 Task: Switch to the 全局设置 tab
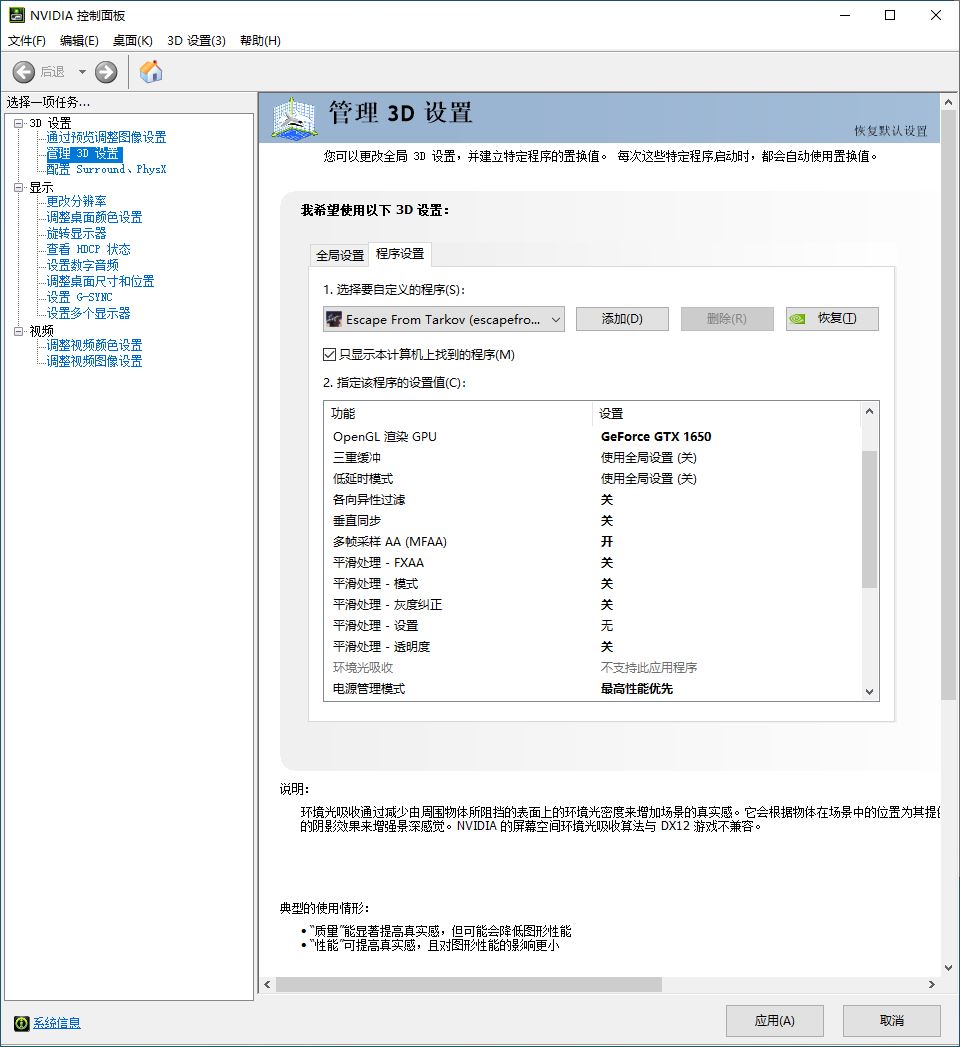click(x=340, y=255)
